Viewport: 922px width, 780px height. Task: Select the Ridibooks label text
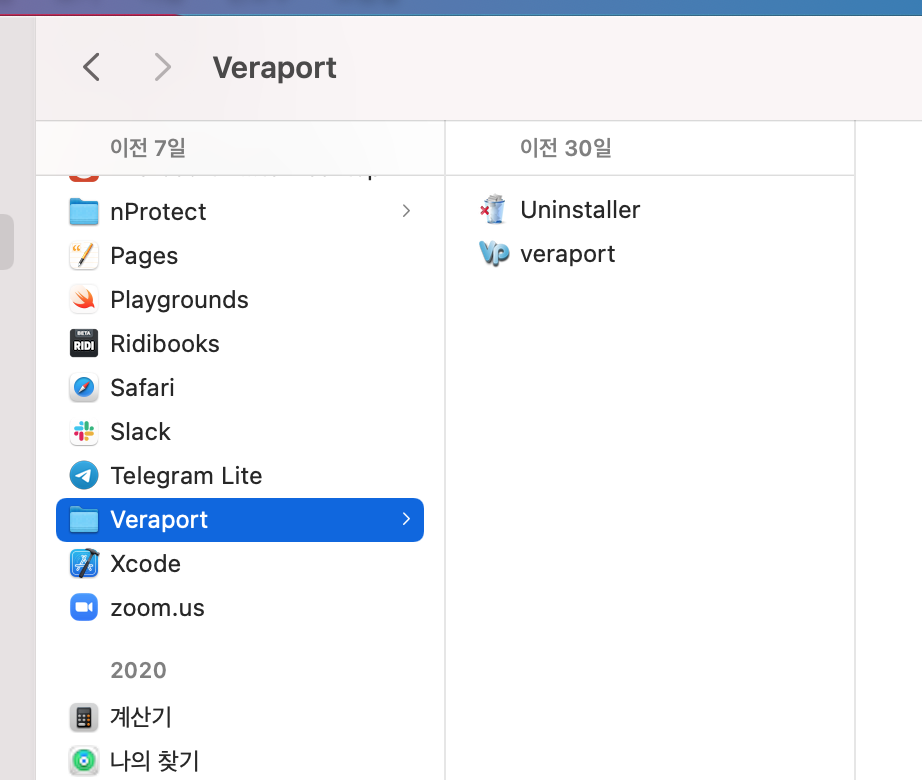pos(165,344)
